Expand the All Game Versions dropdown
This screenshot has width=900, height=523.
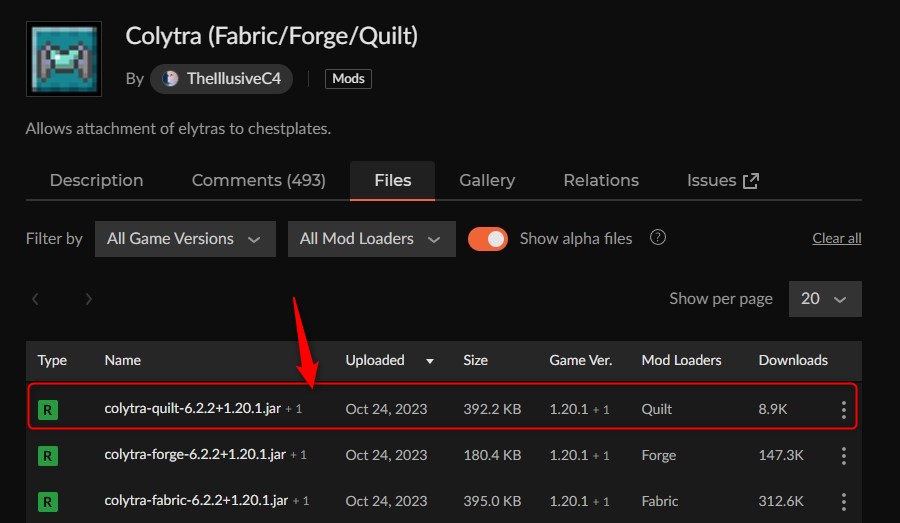[185, 239]
